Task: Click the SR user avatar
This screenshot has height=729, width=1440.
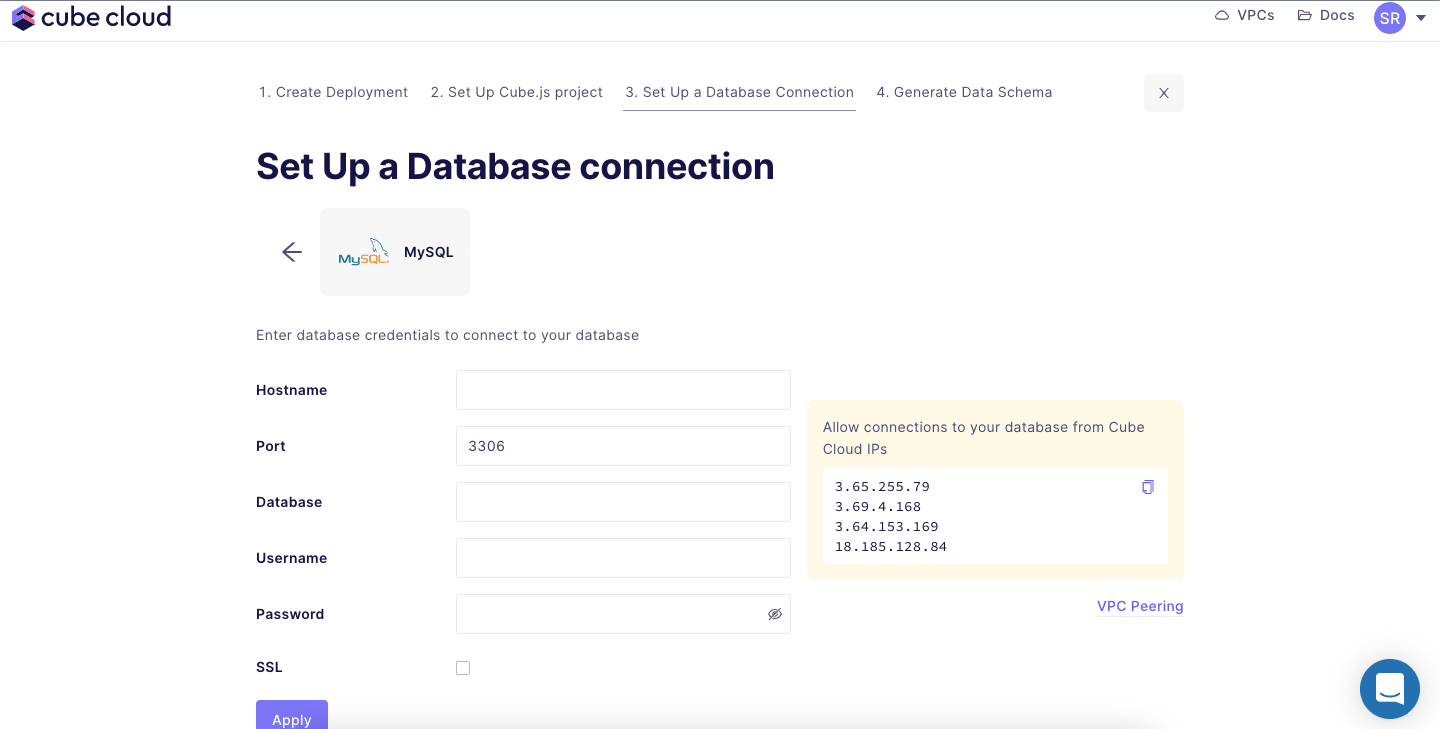Action: click(1389, 18)
